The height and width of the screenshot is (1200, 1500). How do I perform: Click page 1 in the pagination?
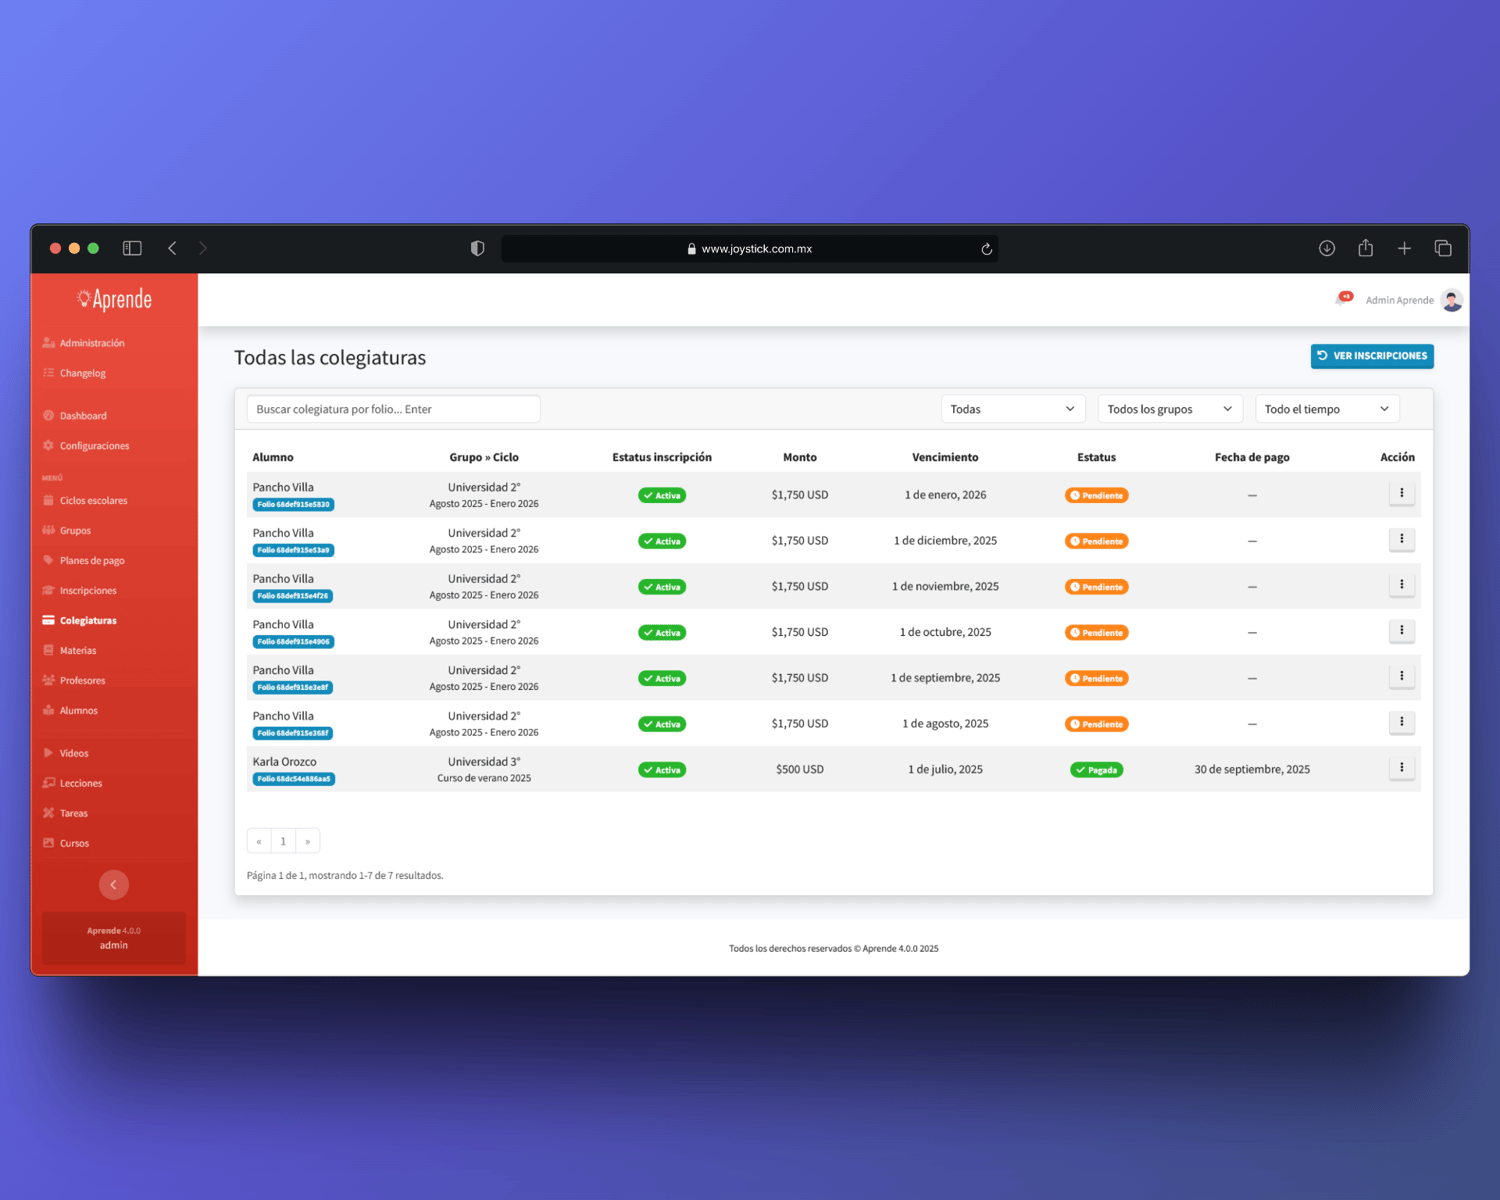click(283, 841)
